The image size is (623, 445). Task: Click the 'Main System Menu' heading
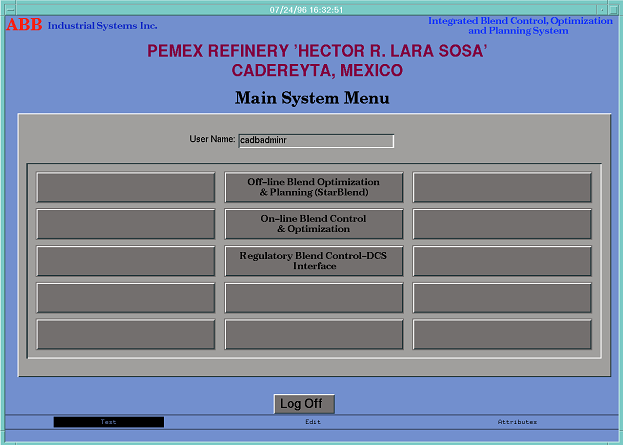tap(312, 98)
